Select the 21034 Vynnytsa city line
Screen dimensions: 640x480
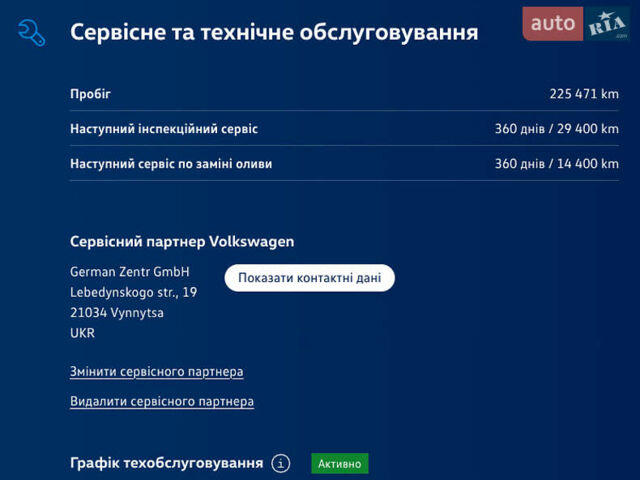pyautogui.click(x=116, y=313)
